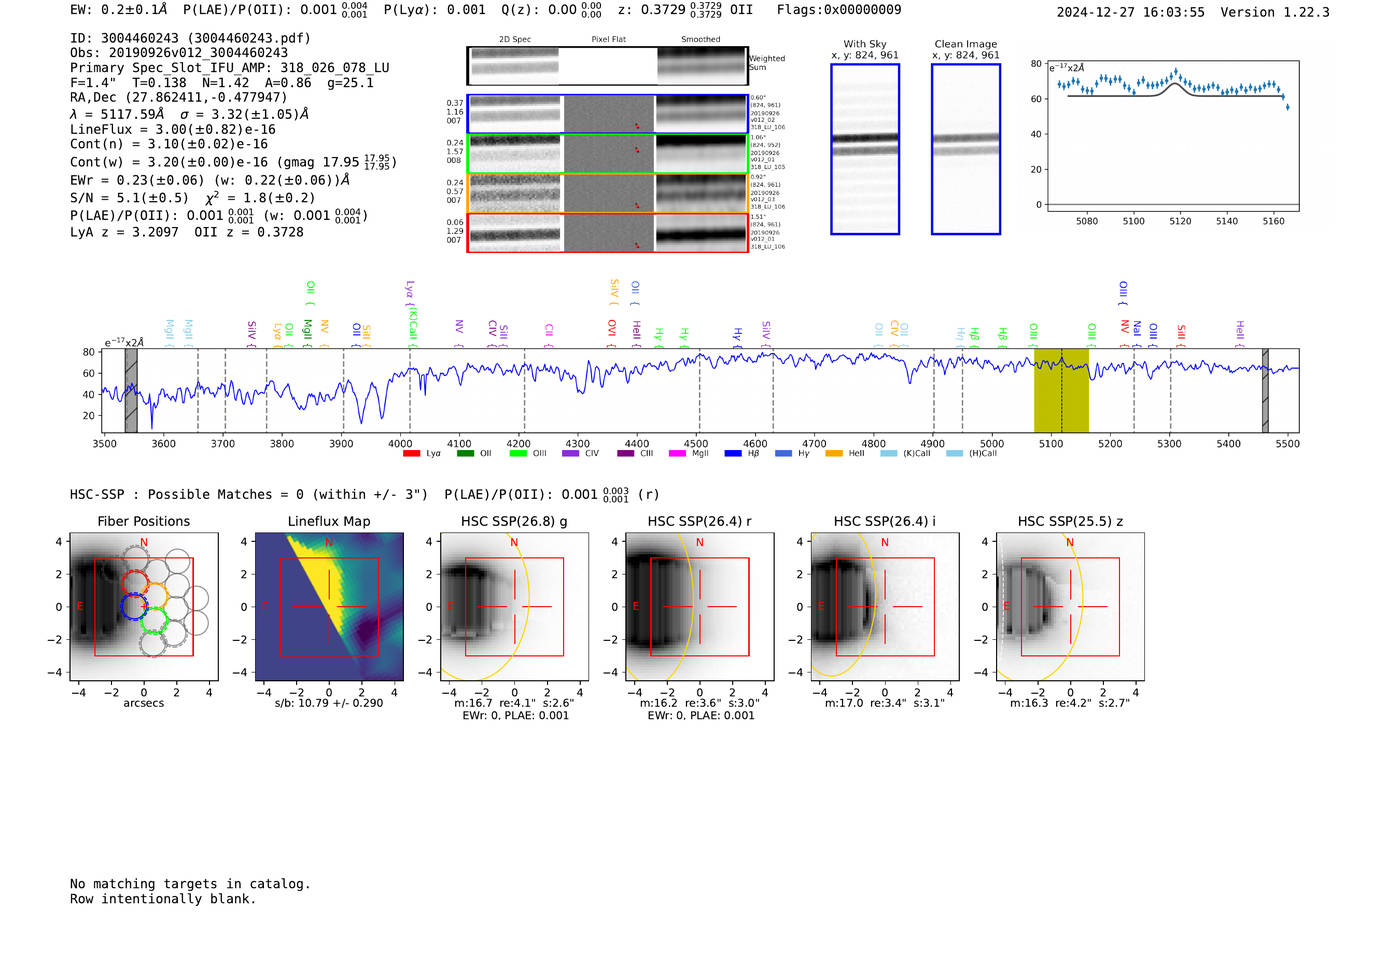Click the With Sky cutout image
The width and height of the screenshot is (1400, 953).
pyautogui.click(x=865, y=149)
